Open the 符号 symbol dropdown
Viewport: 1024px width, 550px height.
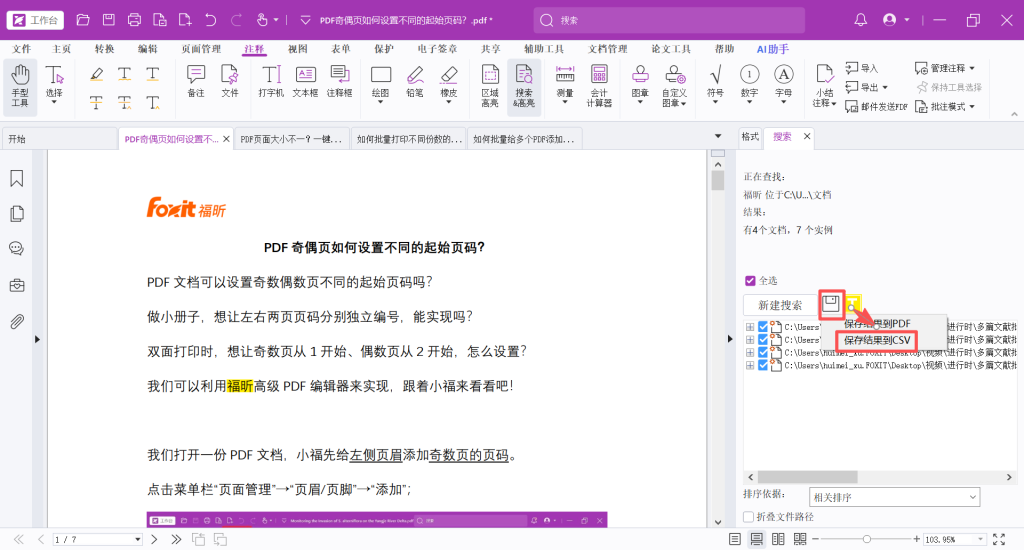pyautogui.click(x=715, y=103)
